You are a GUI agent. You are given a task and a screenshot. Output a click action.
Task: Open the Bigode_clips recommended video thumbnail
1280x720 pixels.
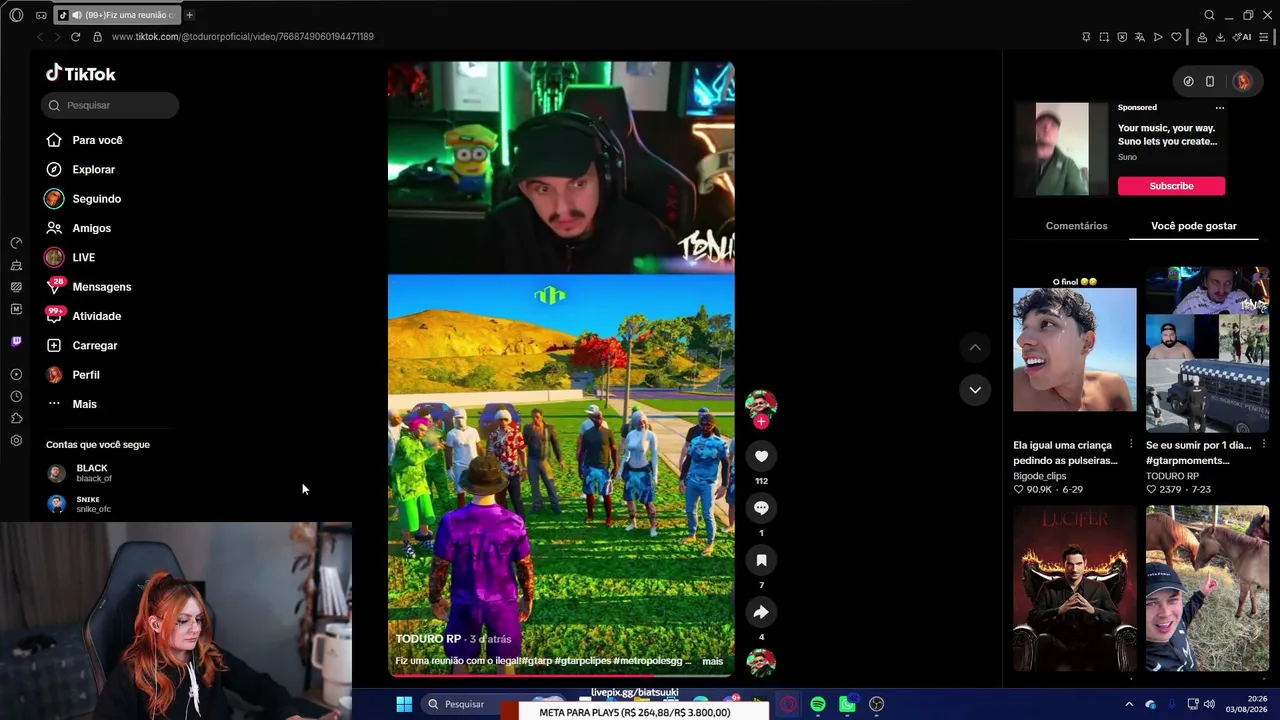tap(1075, 349)
